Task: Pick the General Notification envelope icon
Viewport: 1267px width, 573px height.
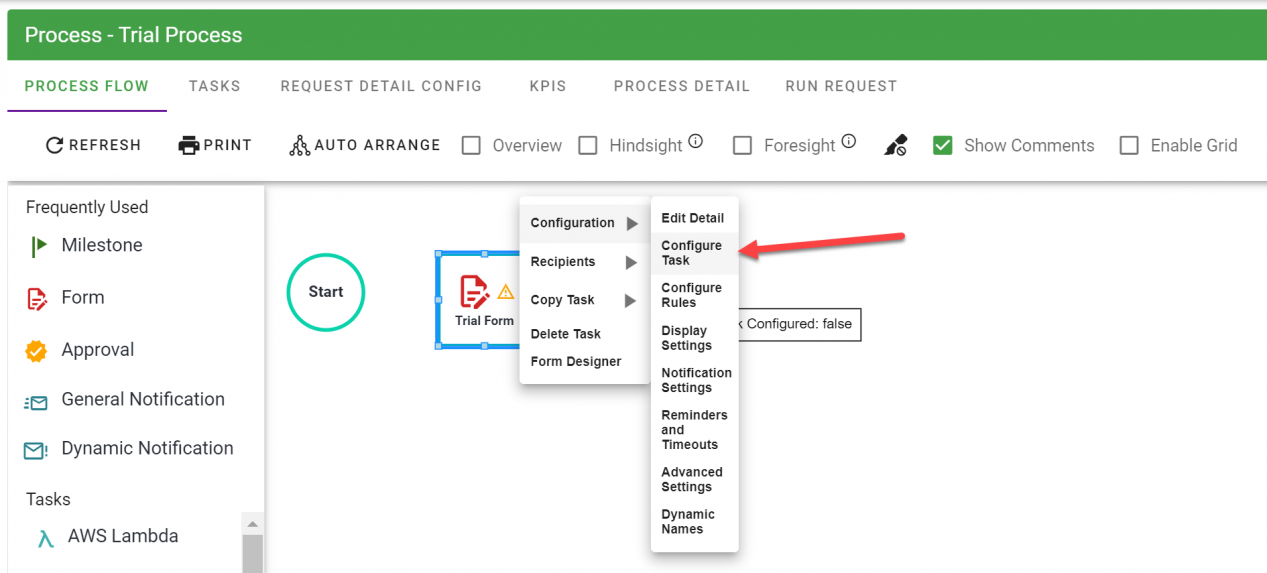Action: pyautogui.click(x=36, y=402)
